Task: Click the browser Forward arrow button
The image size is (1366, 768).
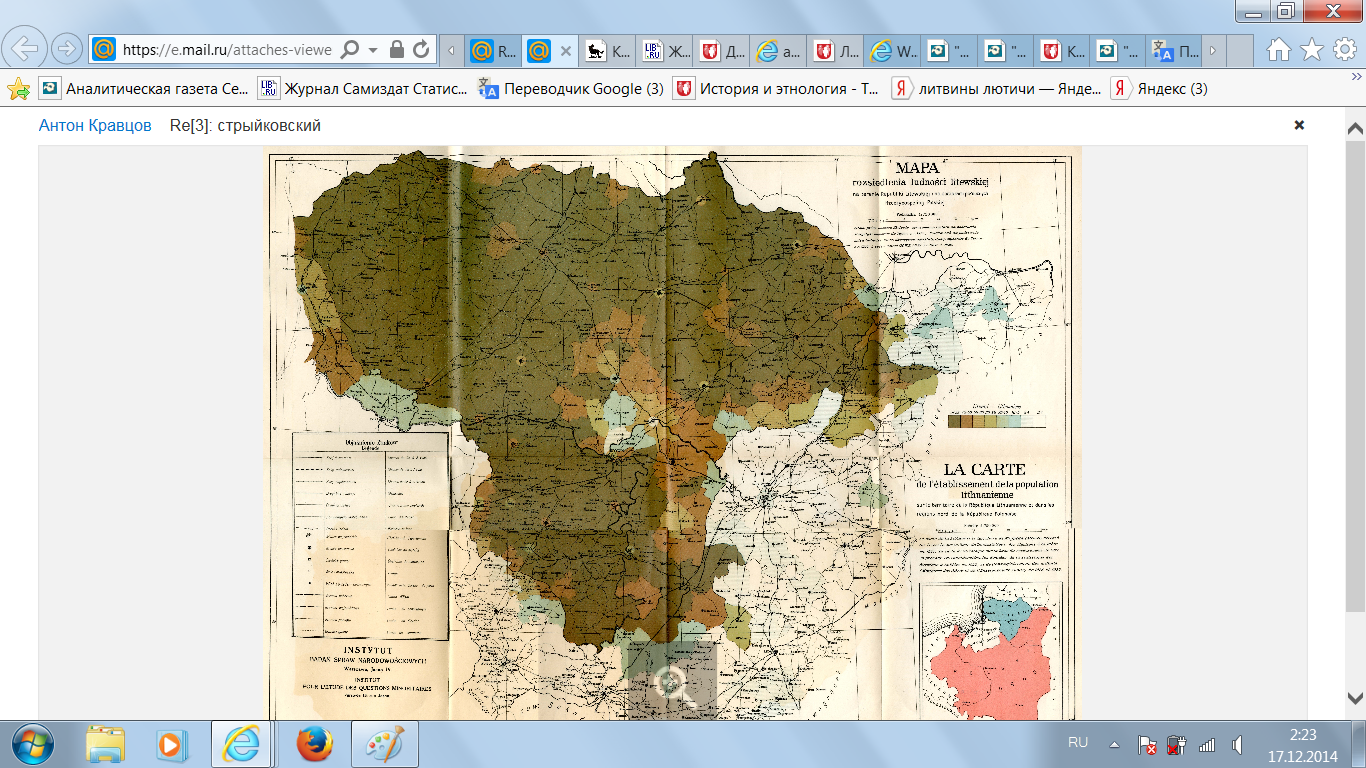Action: pos(66,48)
